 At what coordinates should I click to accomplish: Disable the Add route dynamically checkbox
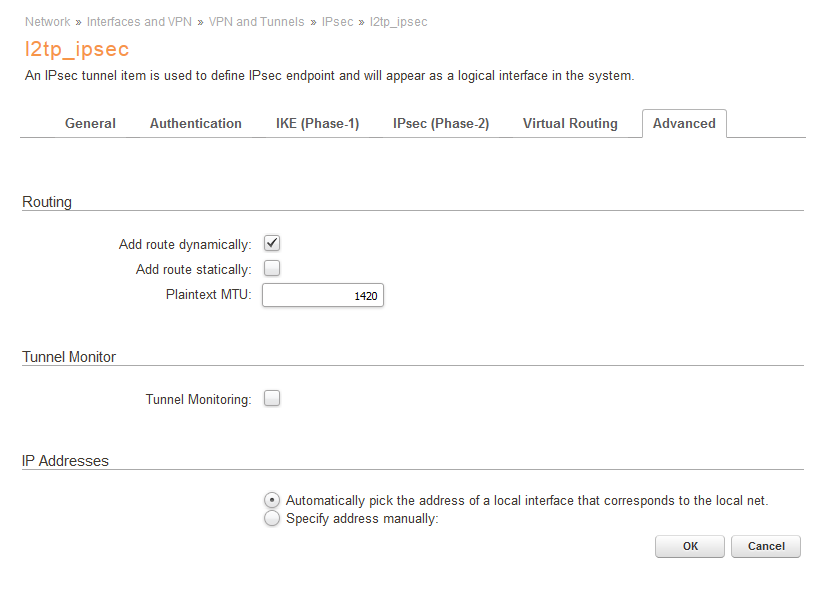[272, 243]
